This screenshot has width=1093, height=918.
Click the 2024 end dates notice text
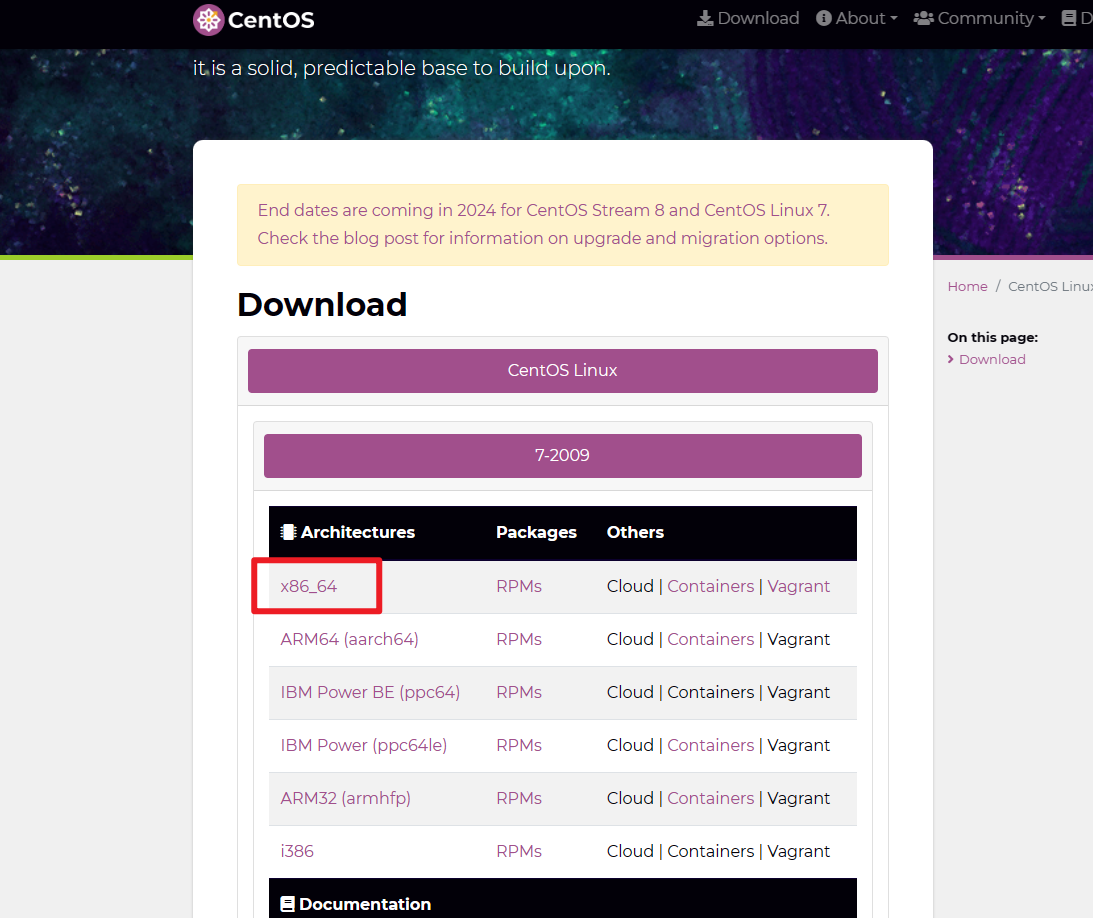pyautogui.click(x=544, y=224)
